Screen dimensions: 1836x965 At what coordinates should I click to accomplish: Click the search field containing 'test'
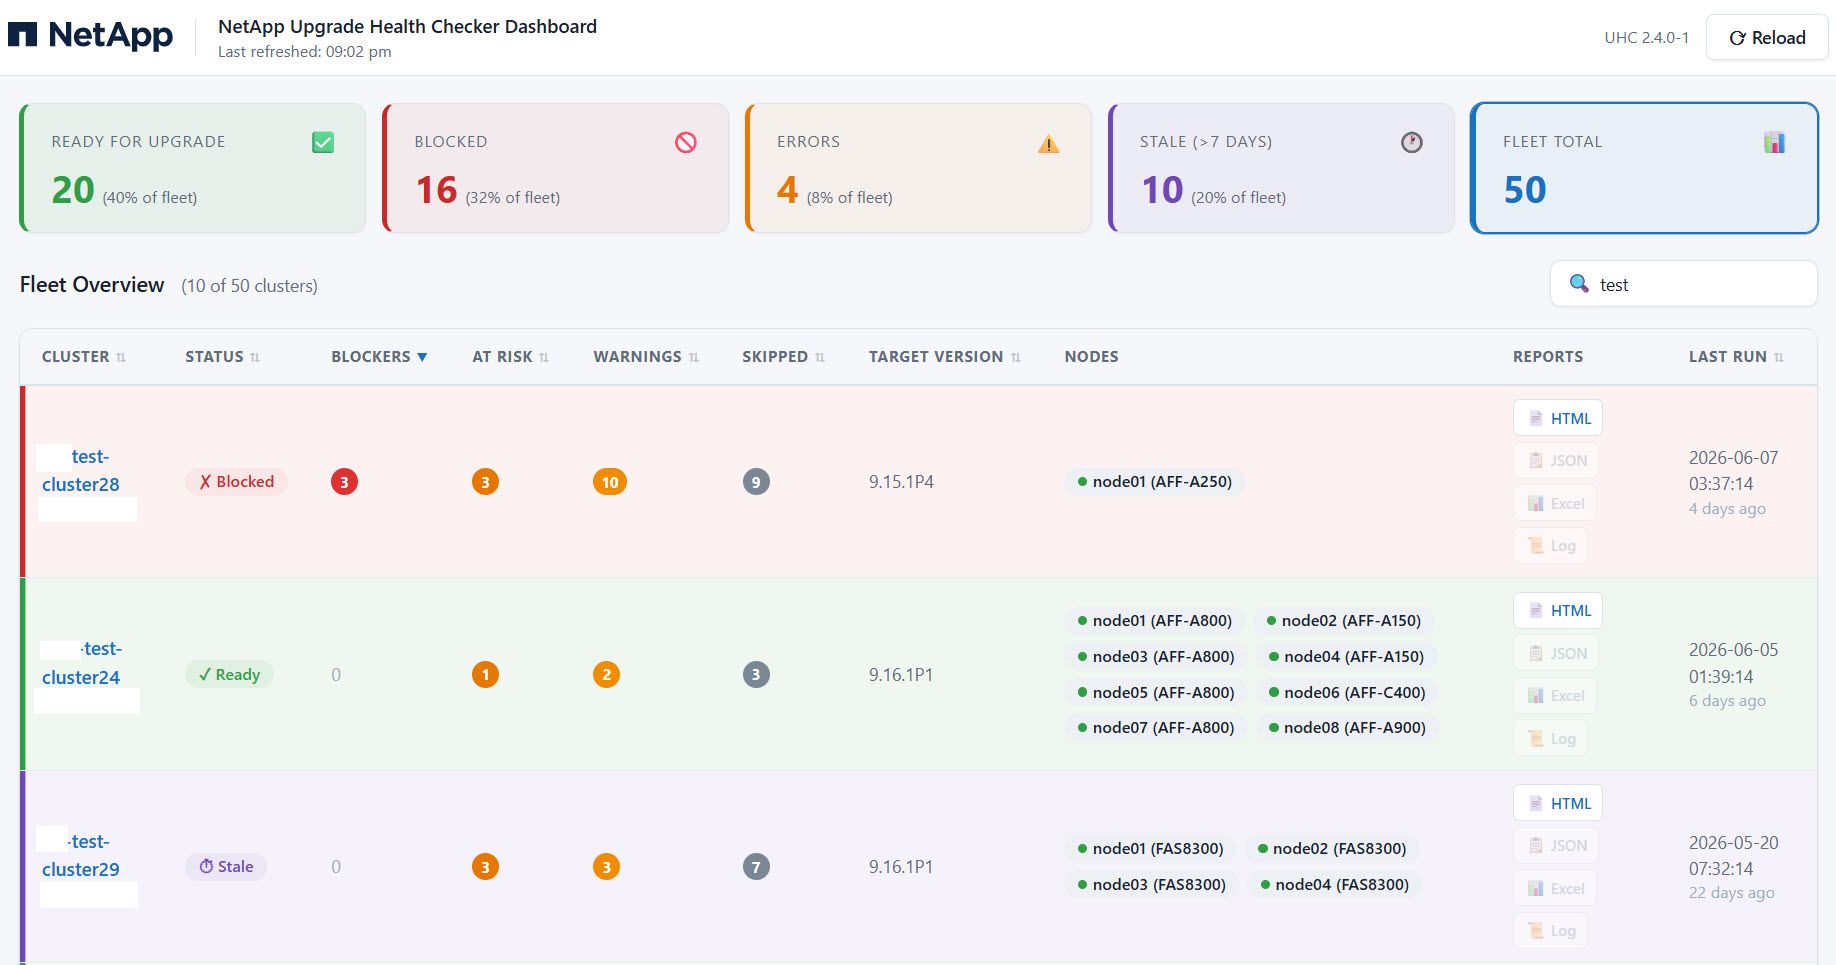1684,284
